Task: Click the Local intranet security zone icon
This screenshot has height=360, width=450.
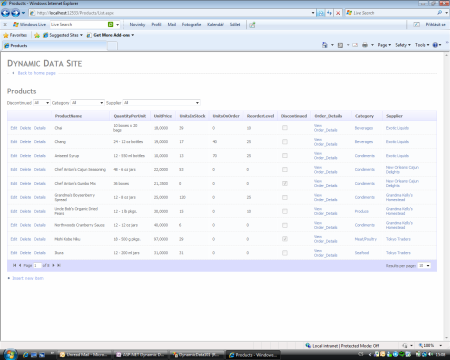Action: (308, 346)
